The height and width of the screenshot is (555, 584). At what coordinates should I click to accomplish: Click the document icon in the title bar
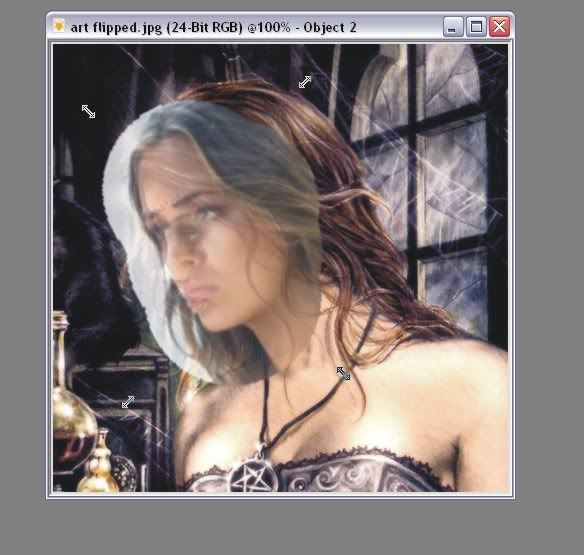coord(58,26)
